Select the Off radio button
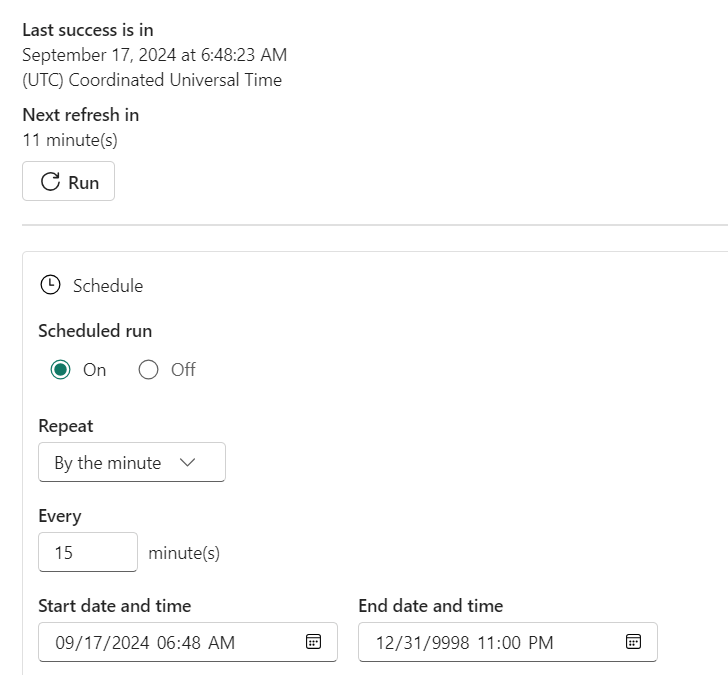 (149, 369)
